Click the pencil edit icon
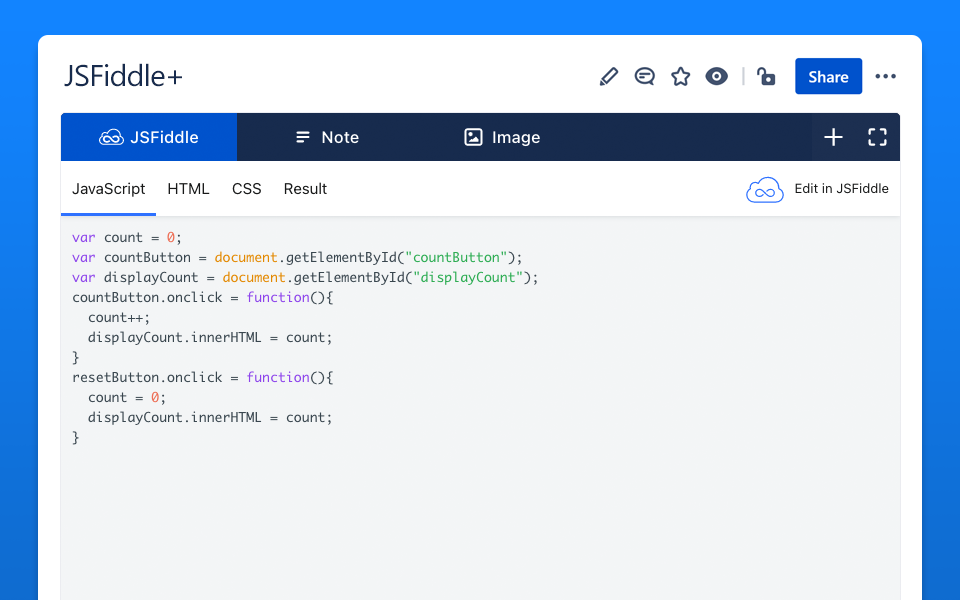Image resolution: width=960 pixels, height=600 pixels. point(609,77)
